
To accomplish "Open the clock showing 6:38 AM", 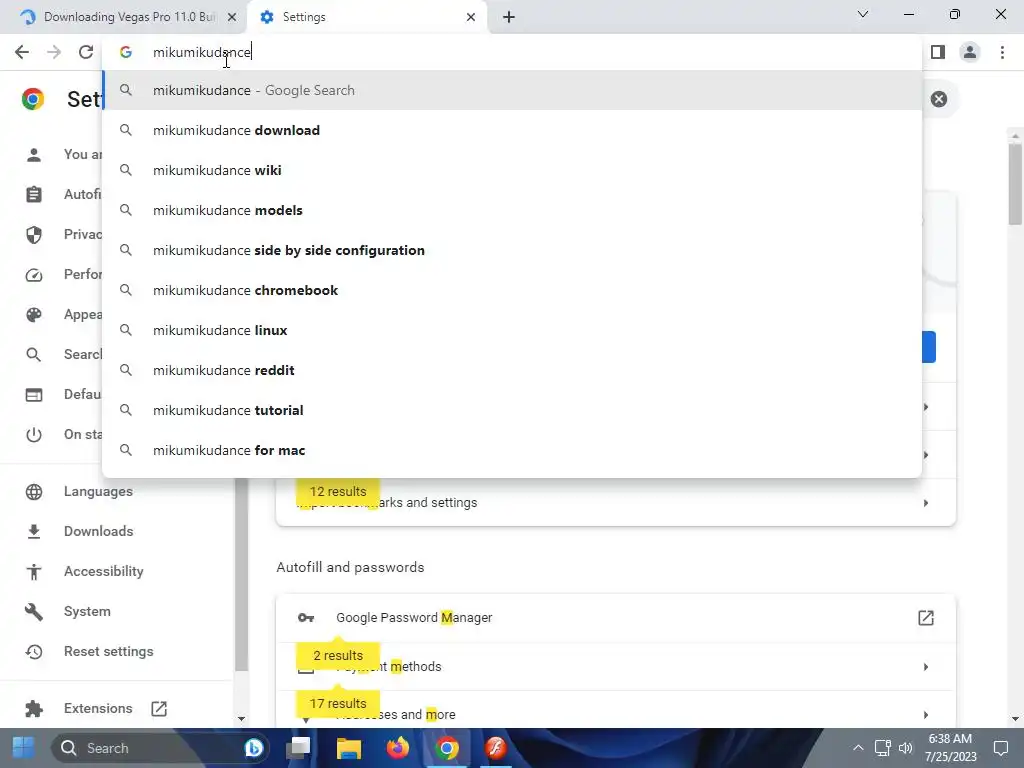I will (x=950, y=748).
